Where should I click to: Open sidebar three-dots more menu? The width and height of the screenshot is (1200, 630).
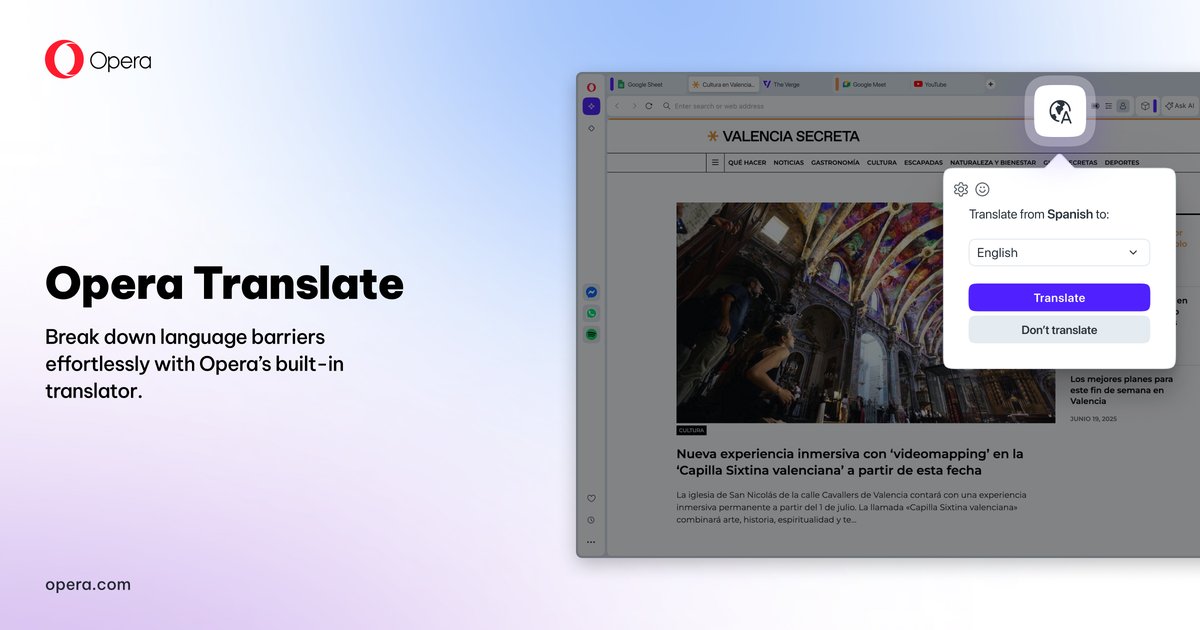[591, 542]
